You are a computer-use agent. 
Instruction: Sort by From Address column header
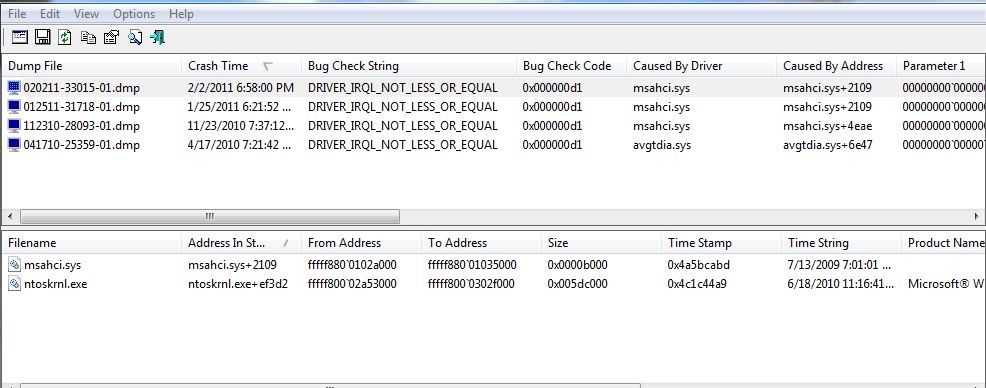(362, 243)
